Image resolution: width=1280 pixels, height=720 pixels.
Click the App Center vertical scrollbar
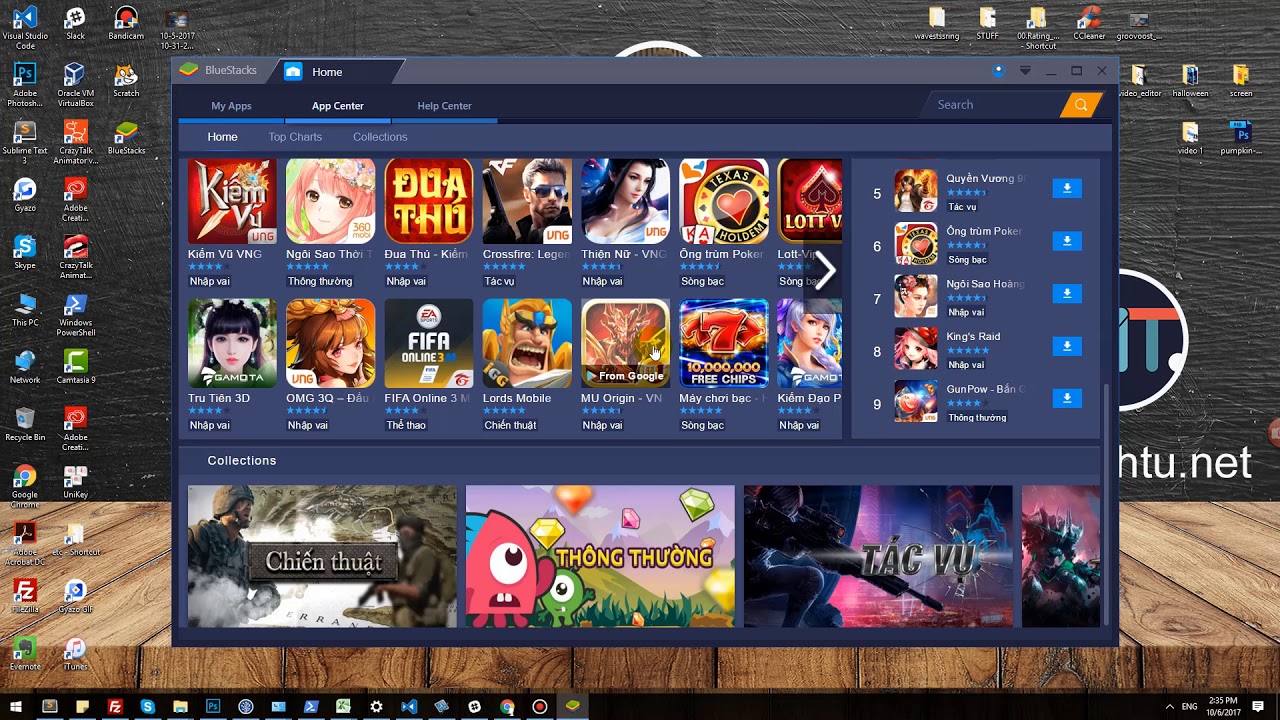click(x=1106, y=505)
